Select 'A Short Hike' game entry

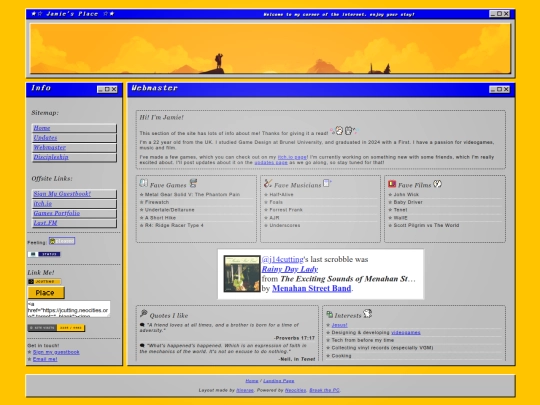(x=160, y=218)
